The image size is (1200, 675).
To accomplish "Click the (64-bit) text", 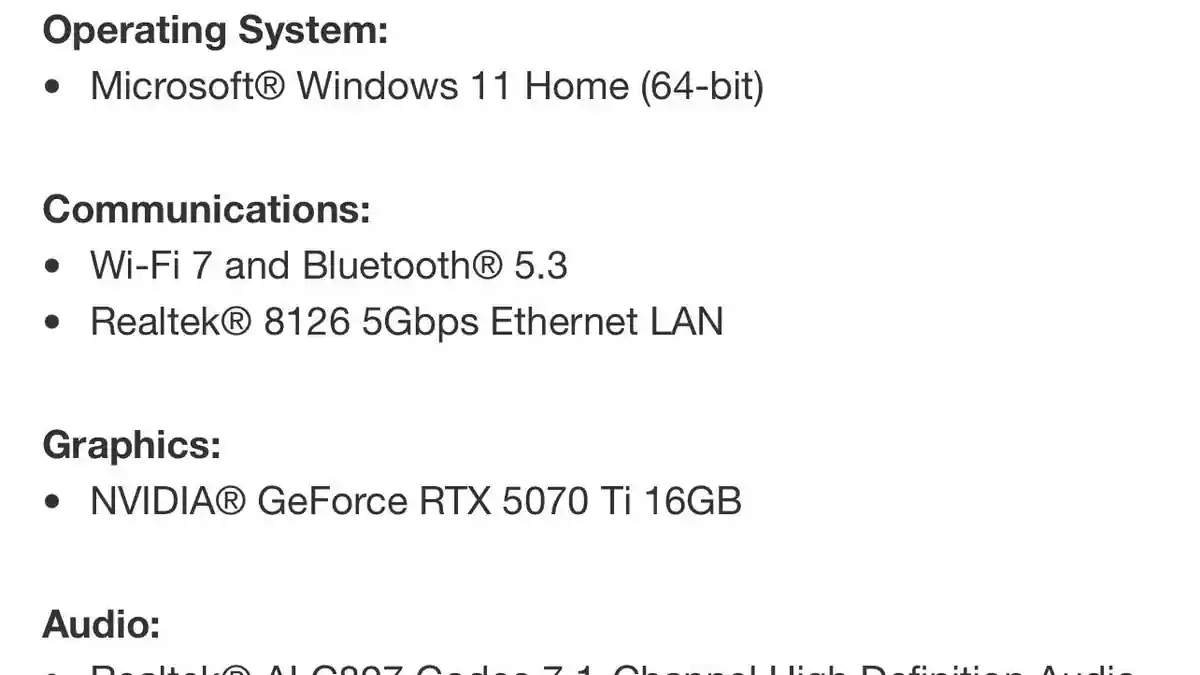I will point(701,86).
